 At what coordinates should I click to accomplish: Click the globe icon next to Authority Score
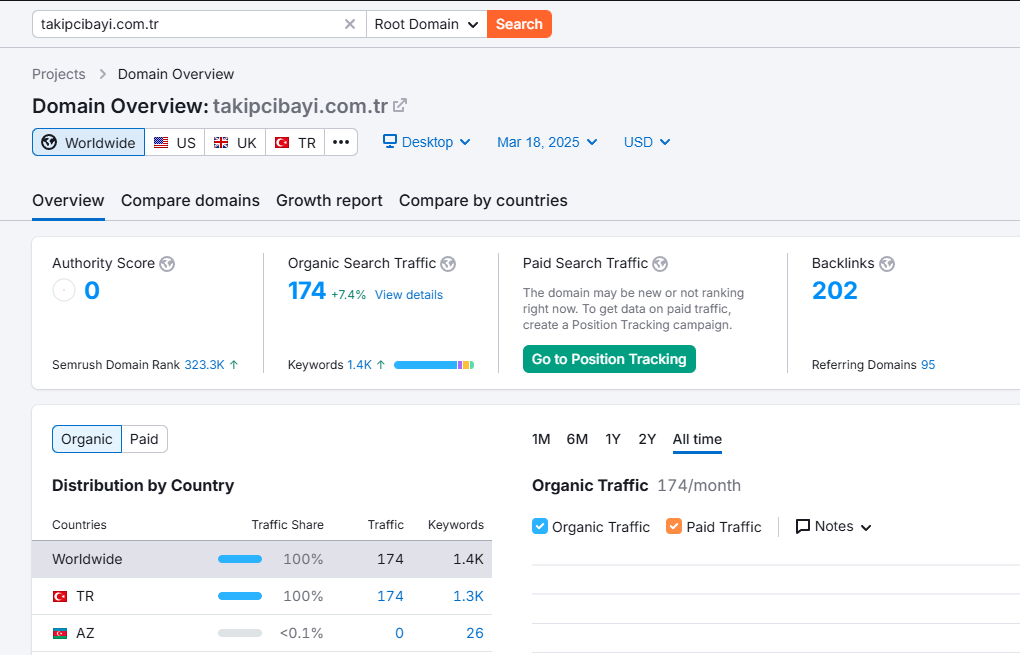167,263
